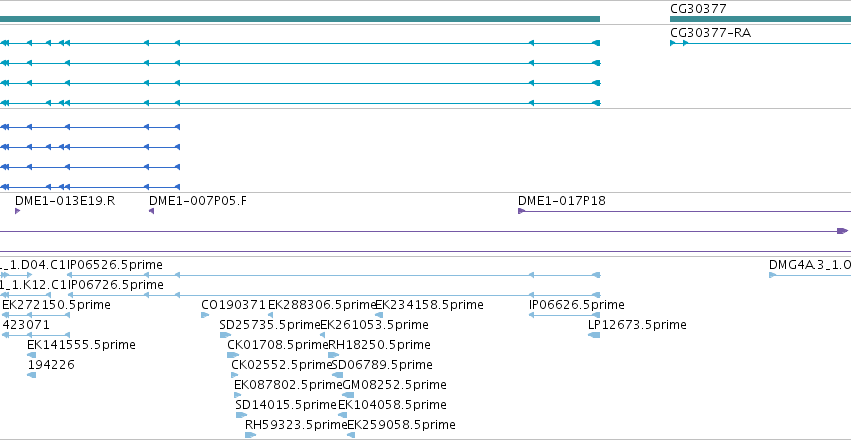Select the EK288306.5prime EST label

pyautogui.click(x=322, y=305)
